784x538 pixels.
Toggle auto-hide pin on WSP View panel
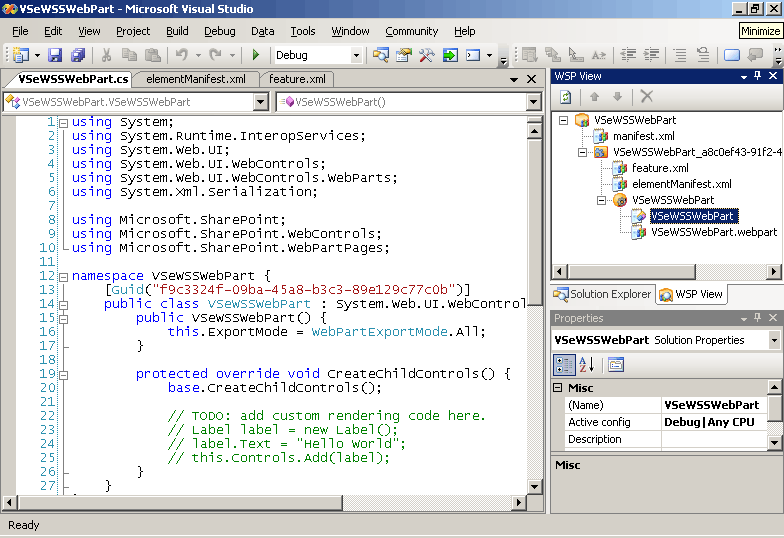coord(758,76)
